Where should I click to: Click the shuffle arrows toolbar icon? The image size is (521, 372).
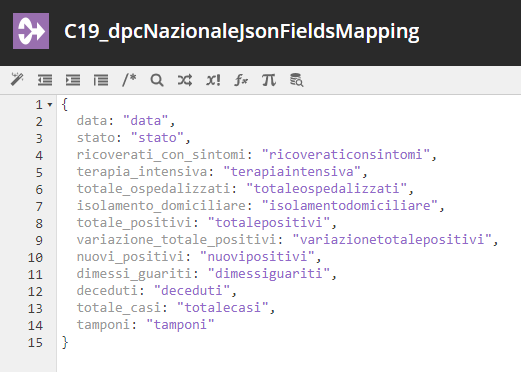coord(185,80)
